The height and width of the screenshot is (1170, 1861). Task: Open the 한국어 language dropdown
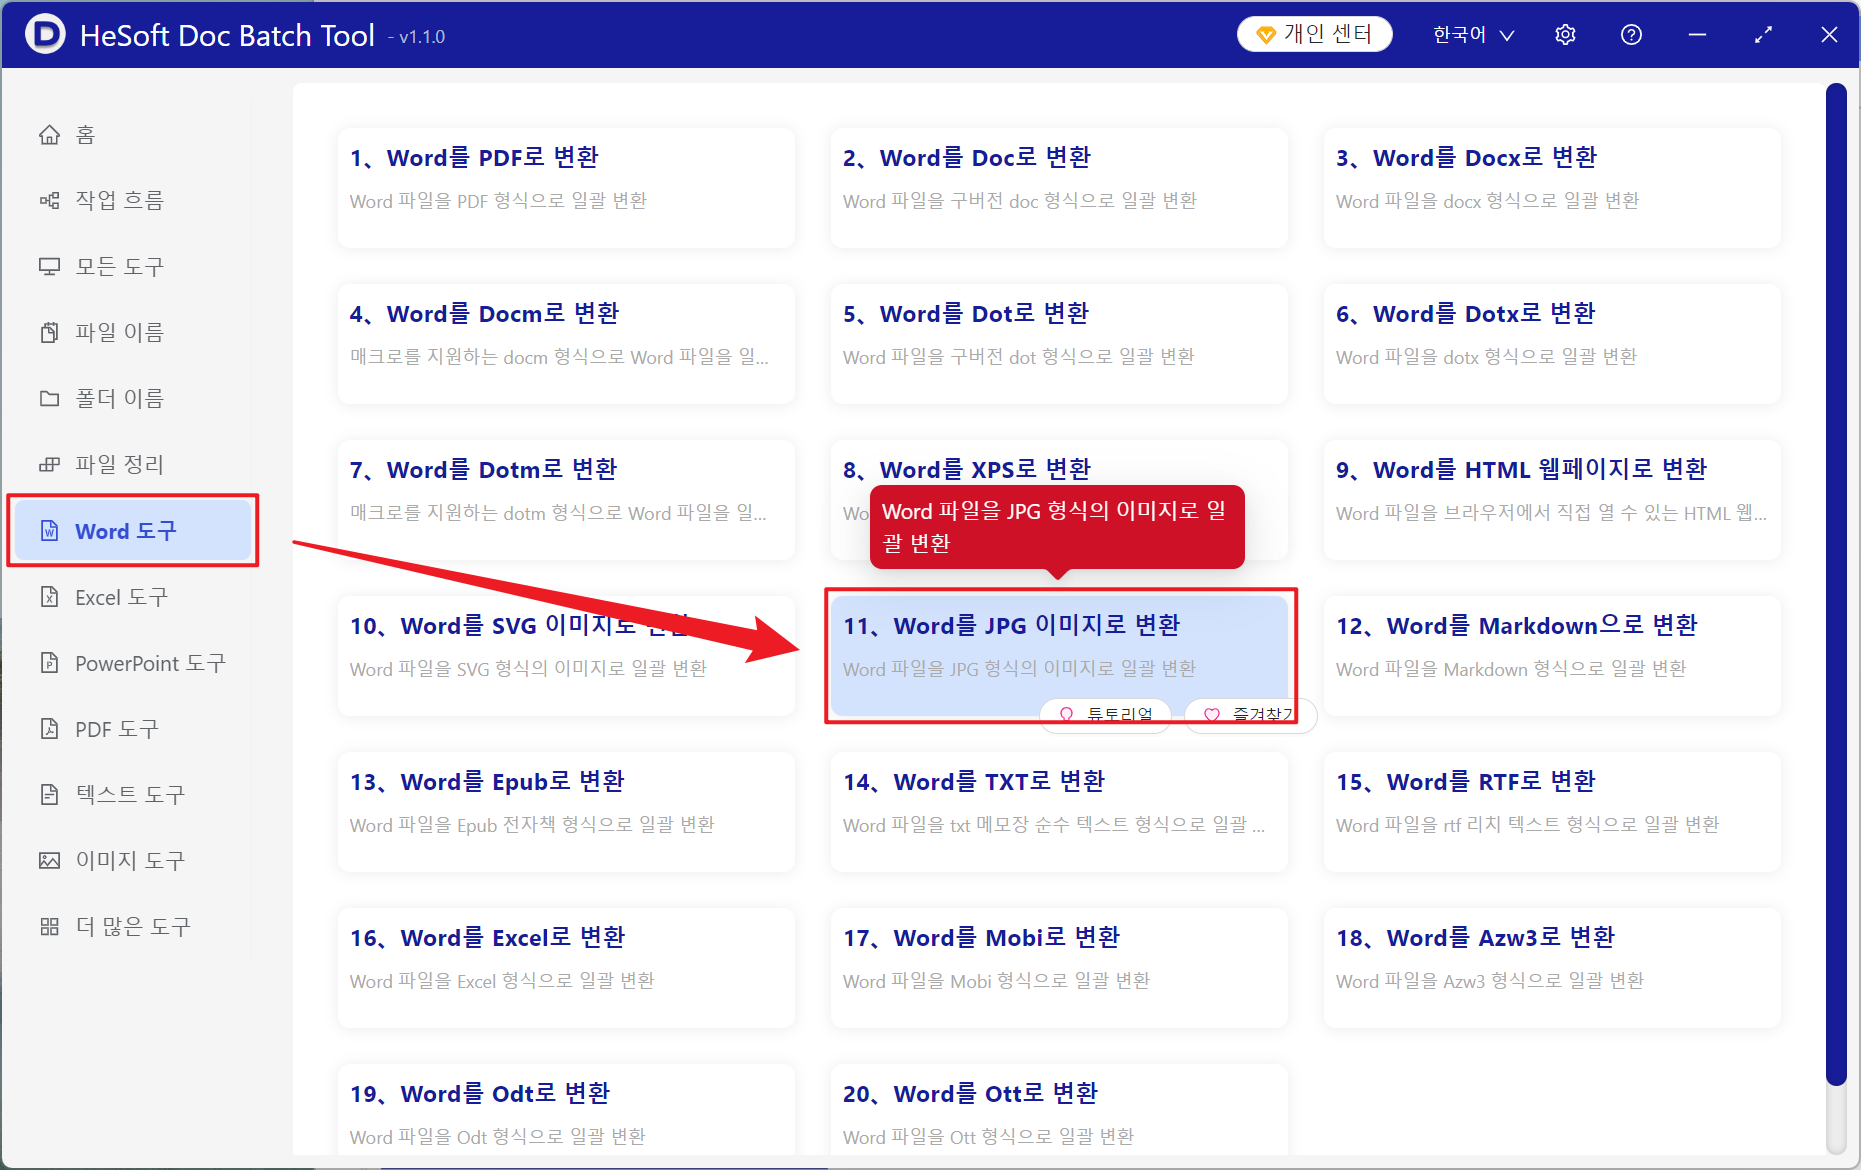click(1473, 35)
